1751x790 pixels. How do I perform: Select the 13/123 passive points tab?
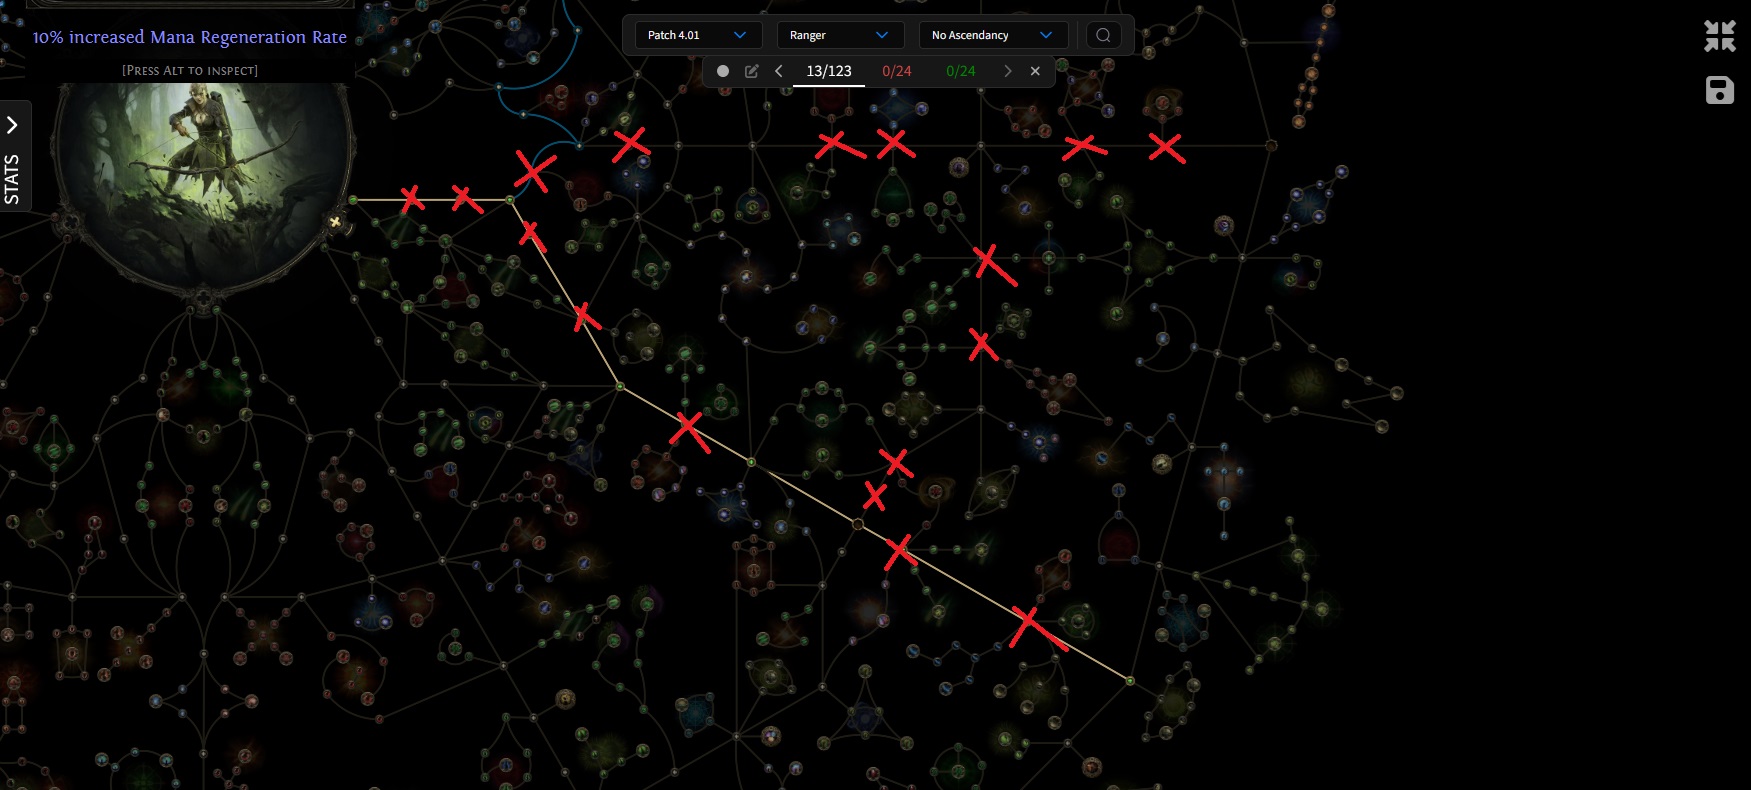point(829,71)
